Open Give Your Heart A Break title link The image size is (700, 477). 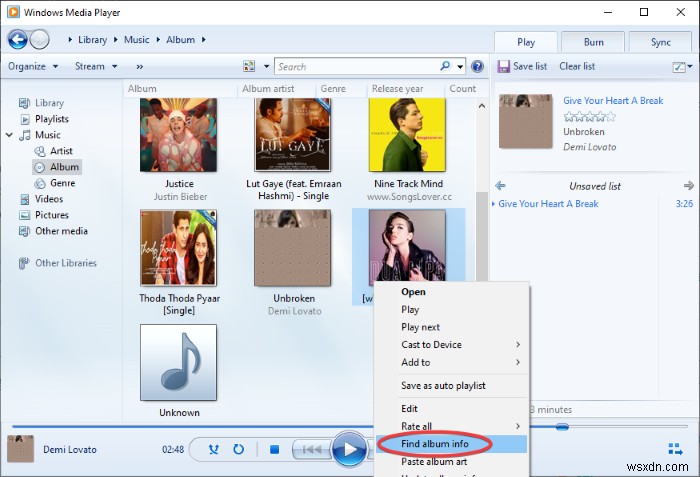[613, 100]
